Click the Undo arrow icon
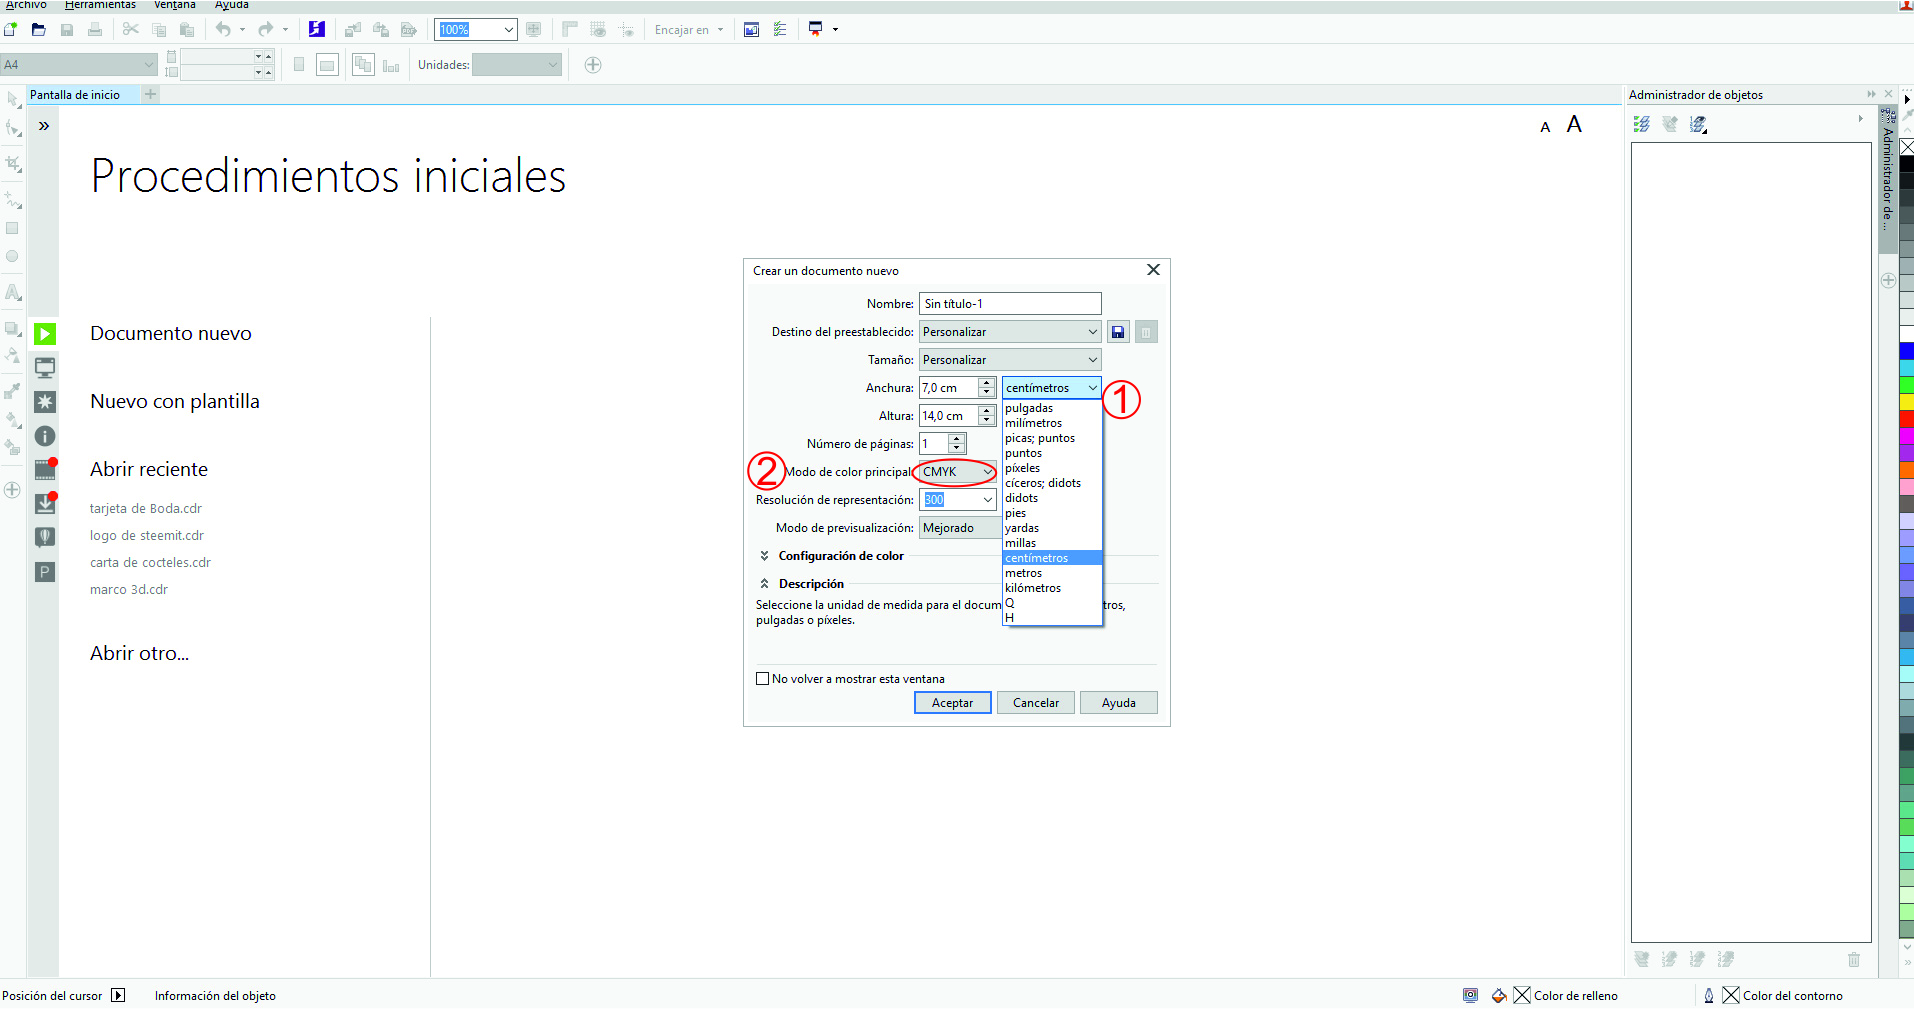Image resolution: width=1914 pixels, height=1009 pixels. [223, 29]
